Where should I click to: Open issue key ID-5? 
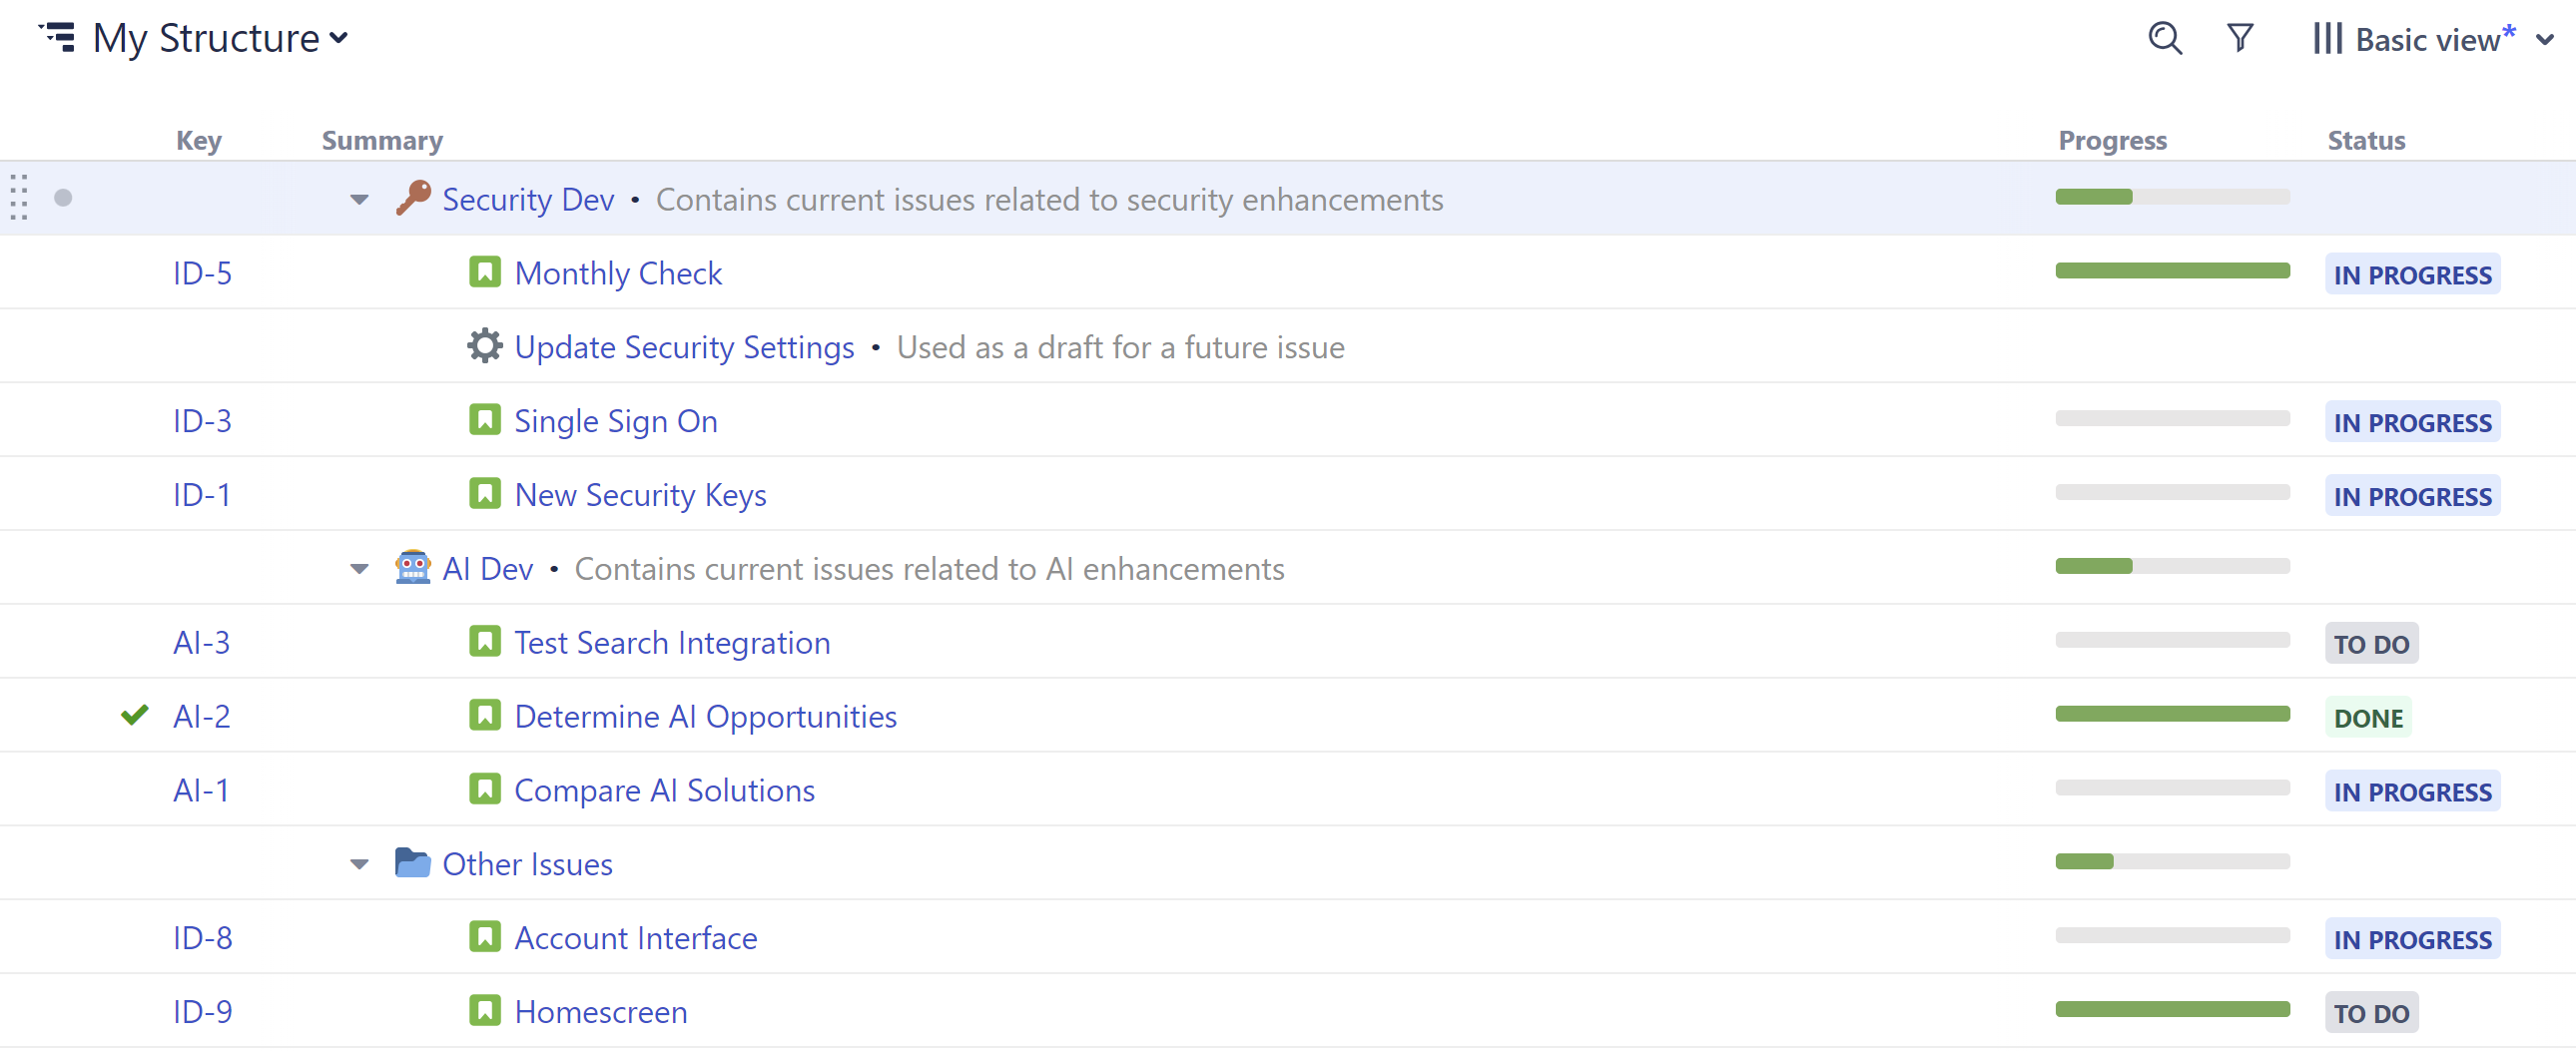[x=202, y=273]
